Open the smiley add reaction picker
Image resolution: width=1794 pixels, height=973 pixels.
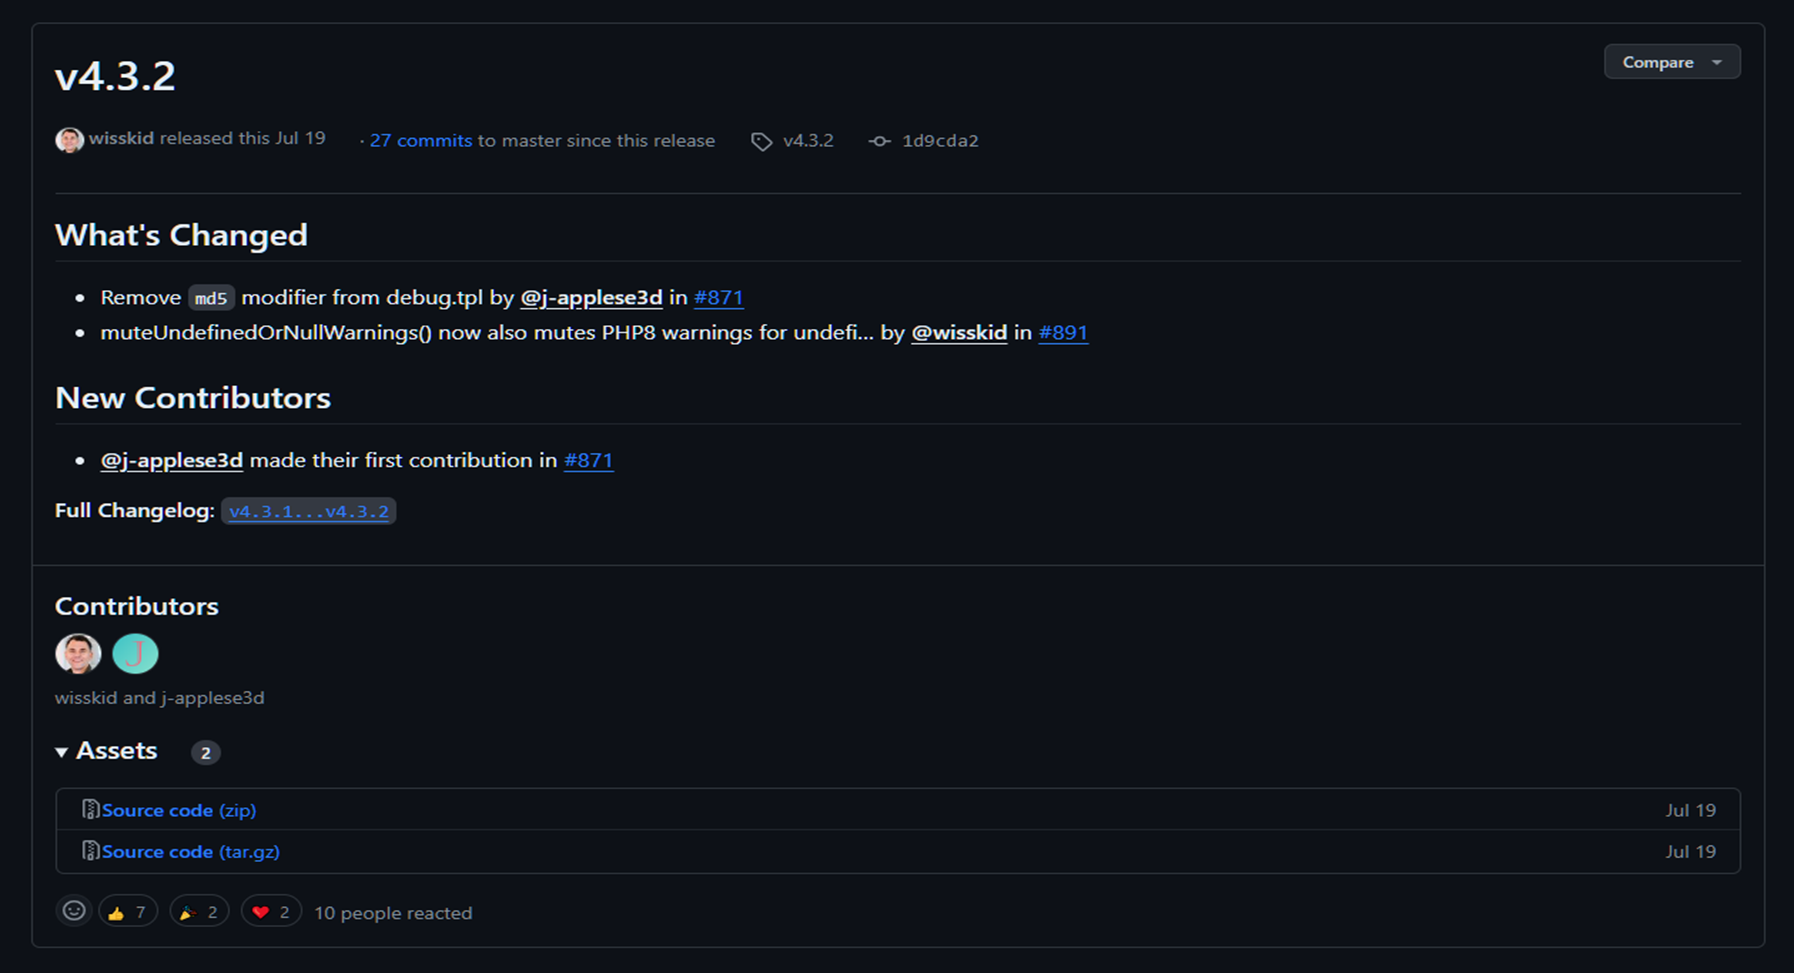74,911
